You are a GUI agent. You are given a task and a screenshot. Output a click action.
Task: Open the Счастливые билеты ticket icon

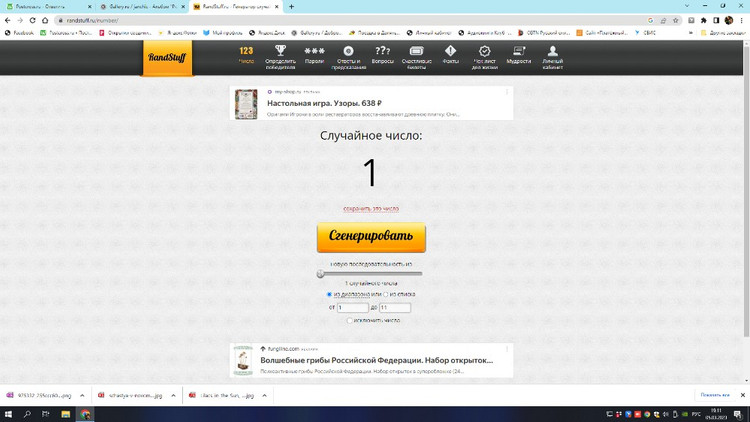pyautogui.click(x=416, y=51)
